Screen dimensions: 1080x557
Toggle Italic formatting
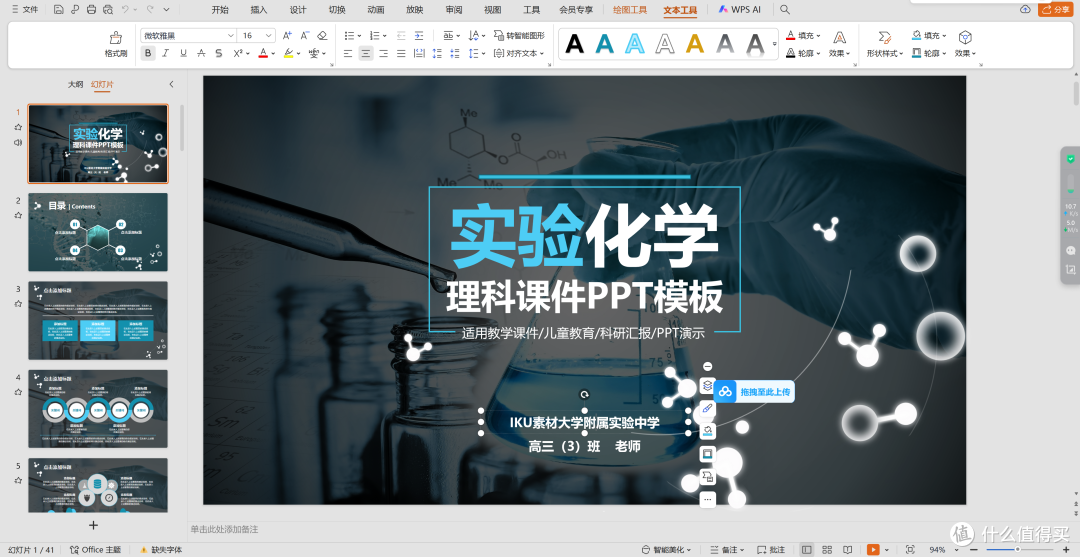pyautogui.click(x=165, y=53)
